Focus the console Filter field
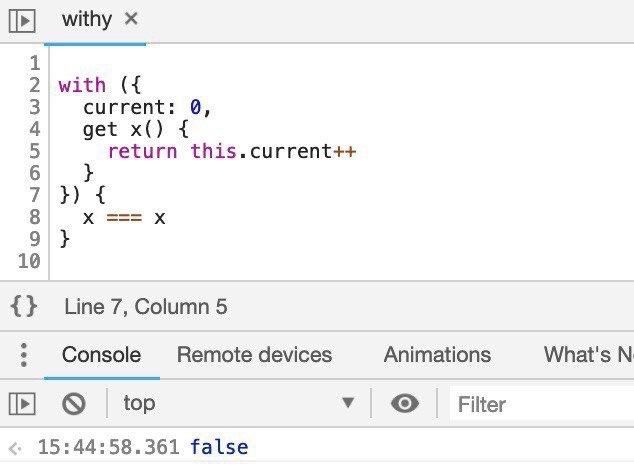634x472 pixels. point(540,404)
